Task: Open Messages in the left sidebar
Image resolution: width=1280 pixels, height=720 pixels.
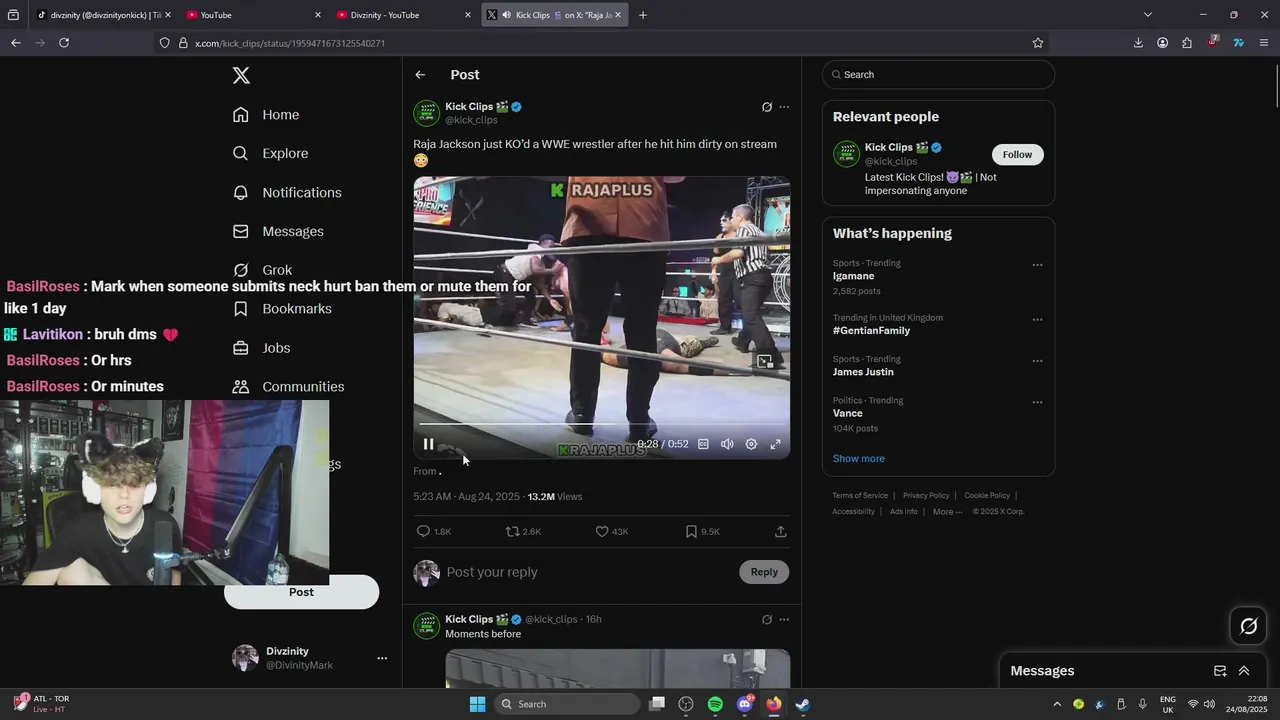Action: tap(278, 231)
